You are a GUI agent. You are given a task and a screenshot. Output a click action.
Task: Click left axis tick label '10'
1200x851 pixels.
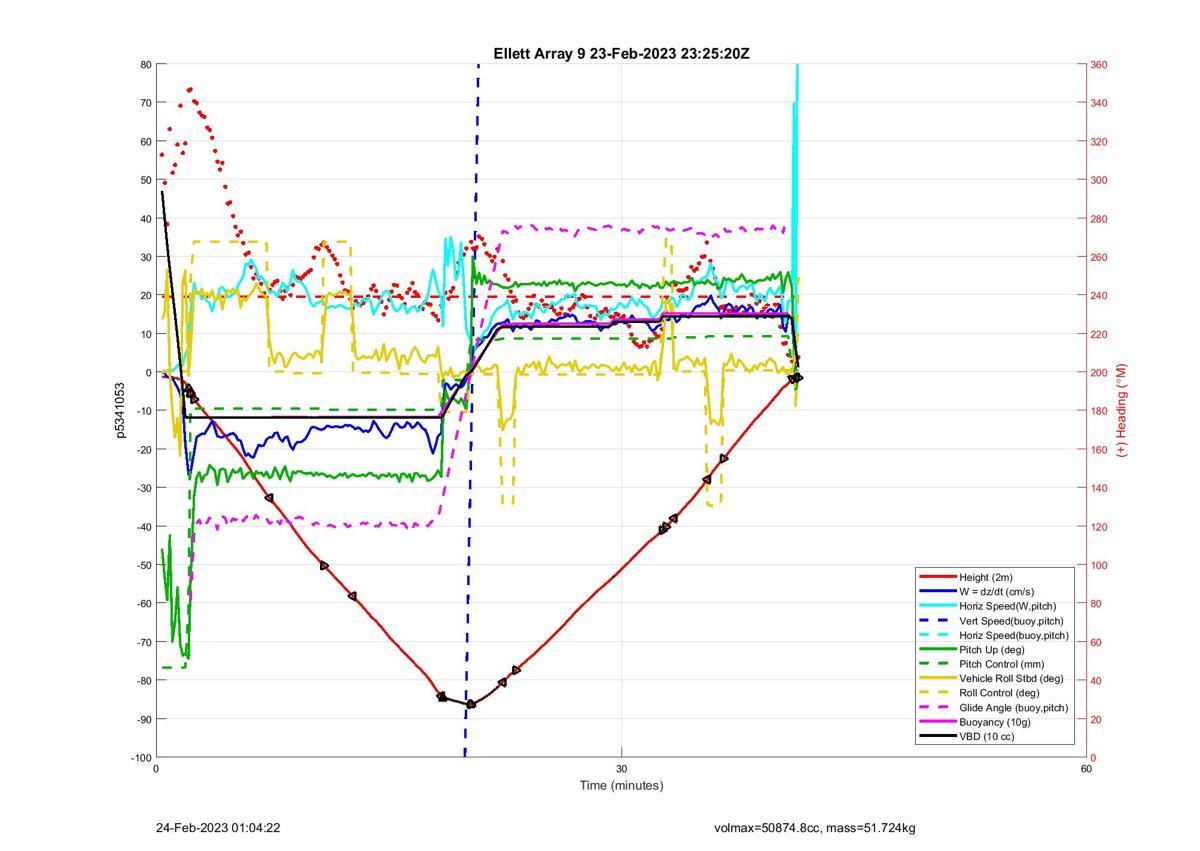click(146, 334)
